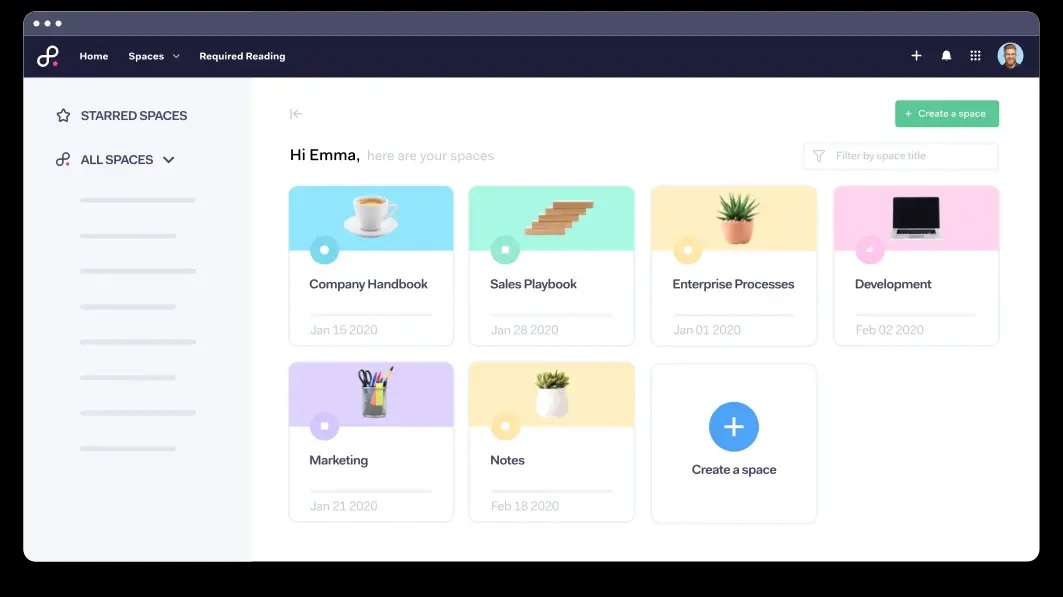
Task: Collapse the All Spaces chevron
Action: [169, 160]
